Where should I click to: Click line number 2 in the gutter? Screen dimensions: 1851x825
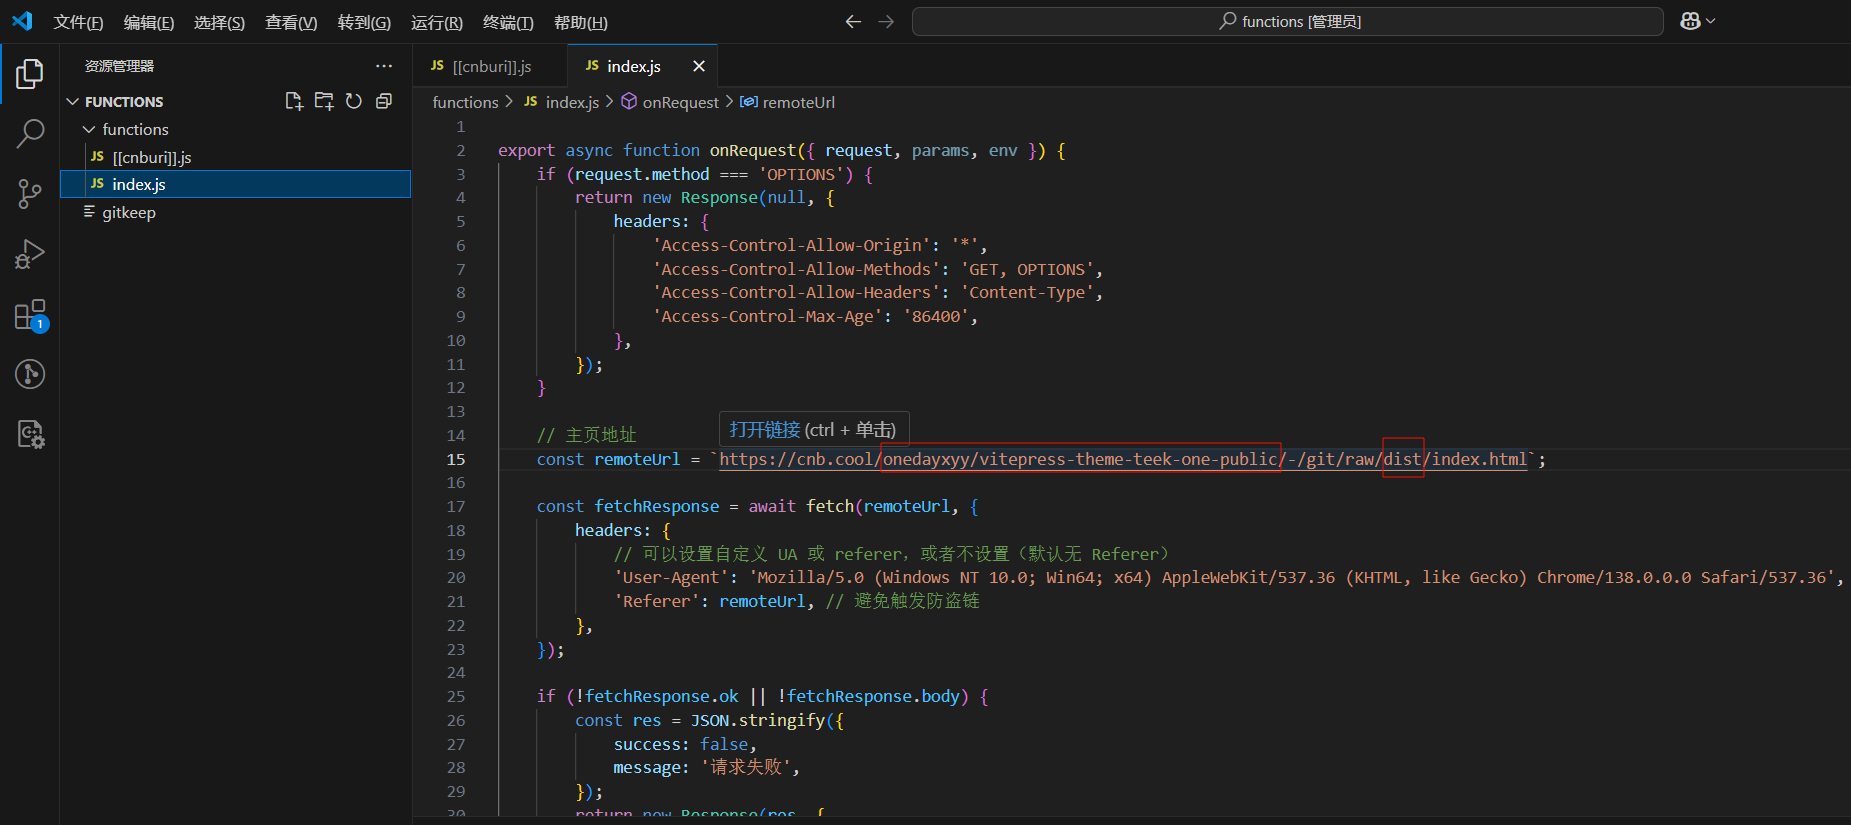[x=461, y=150]
